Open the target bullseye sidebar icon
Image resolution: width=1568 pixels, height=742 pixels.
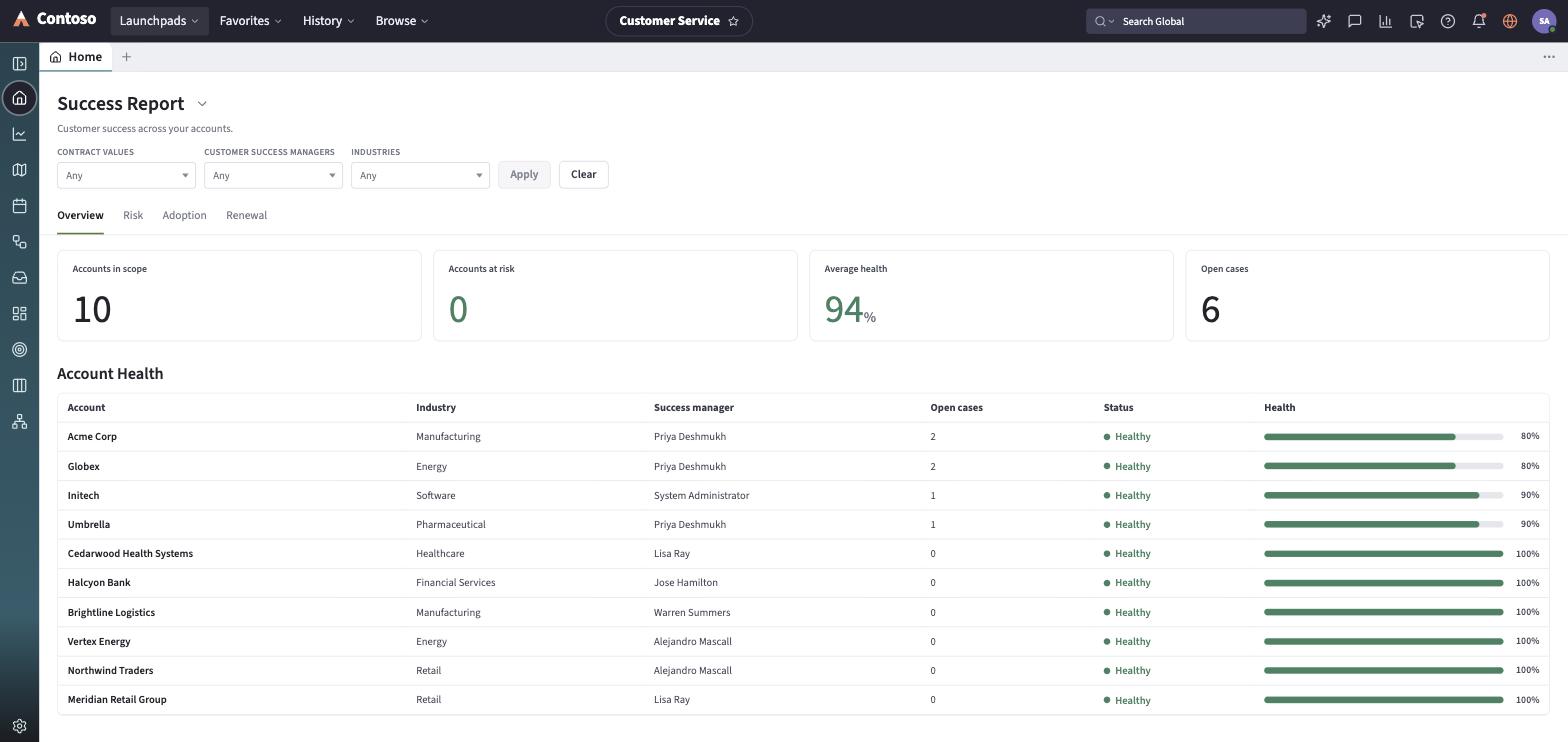19,350
